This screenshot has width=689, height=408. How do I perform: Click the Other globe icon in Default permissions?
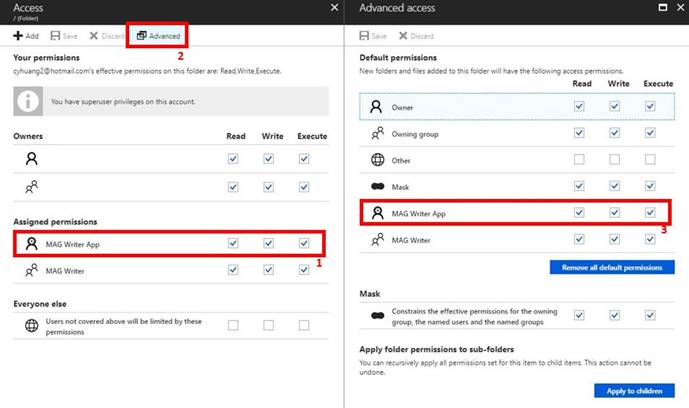click(x=377, y=159)
